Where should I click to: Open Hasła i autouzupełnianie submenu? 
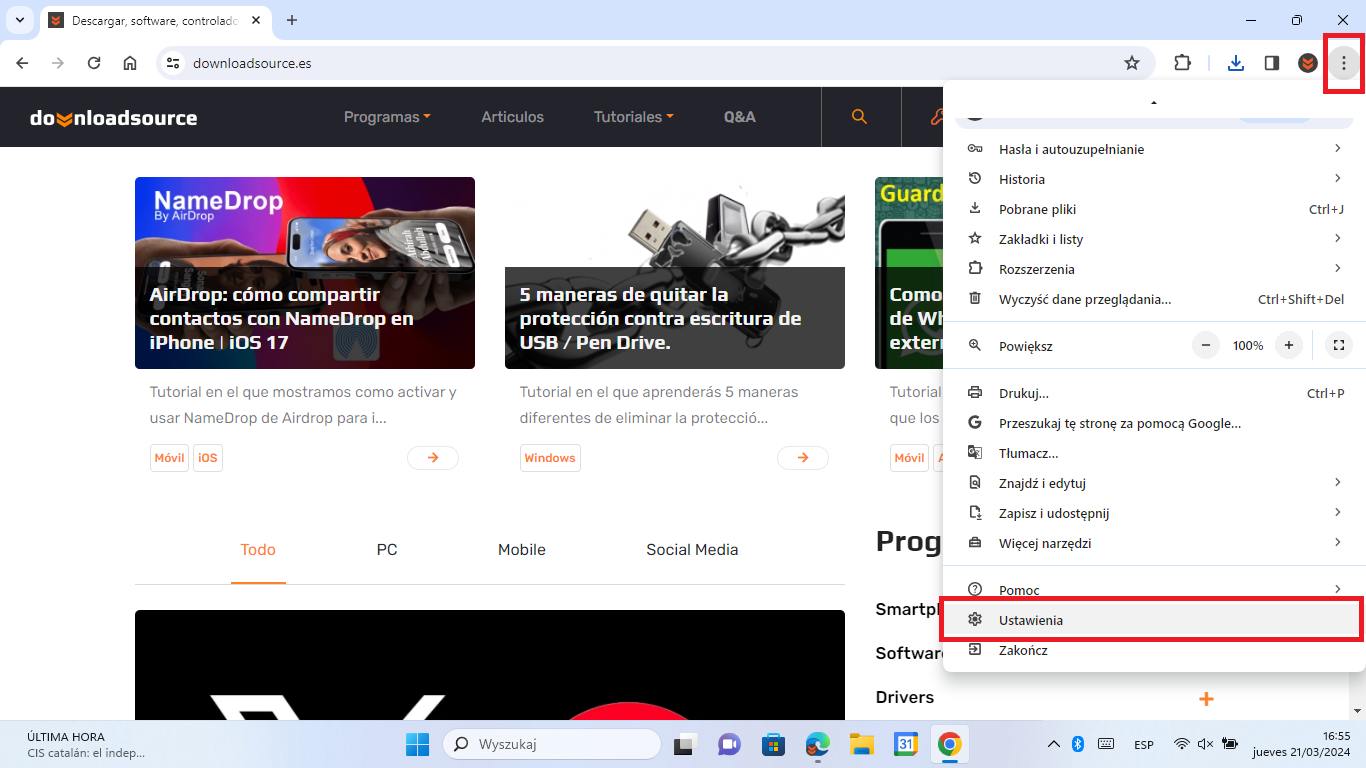coord(1154,149)
